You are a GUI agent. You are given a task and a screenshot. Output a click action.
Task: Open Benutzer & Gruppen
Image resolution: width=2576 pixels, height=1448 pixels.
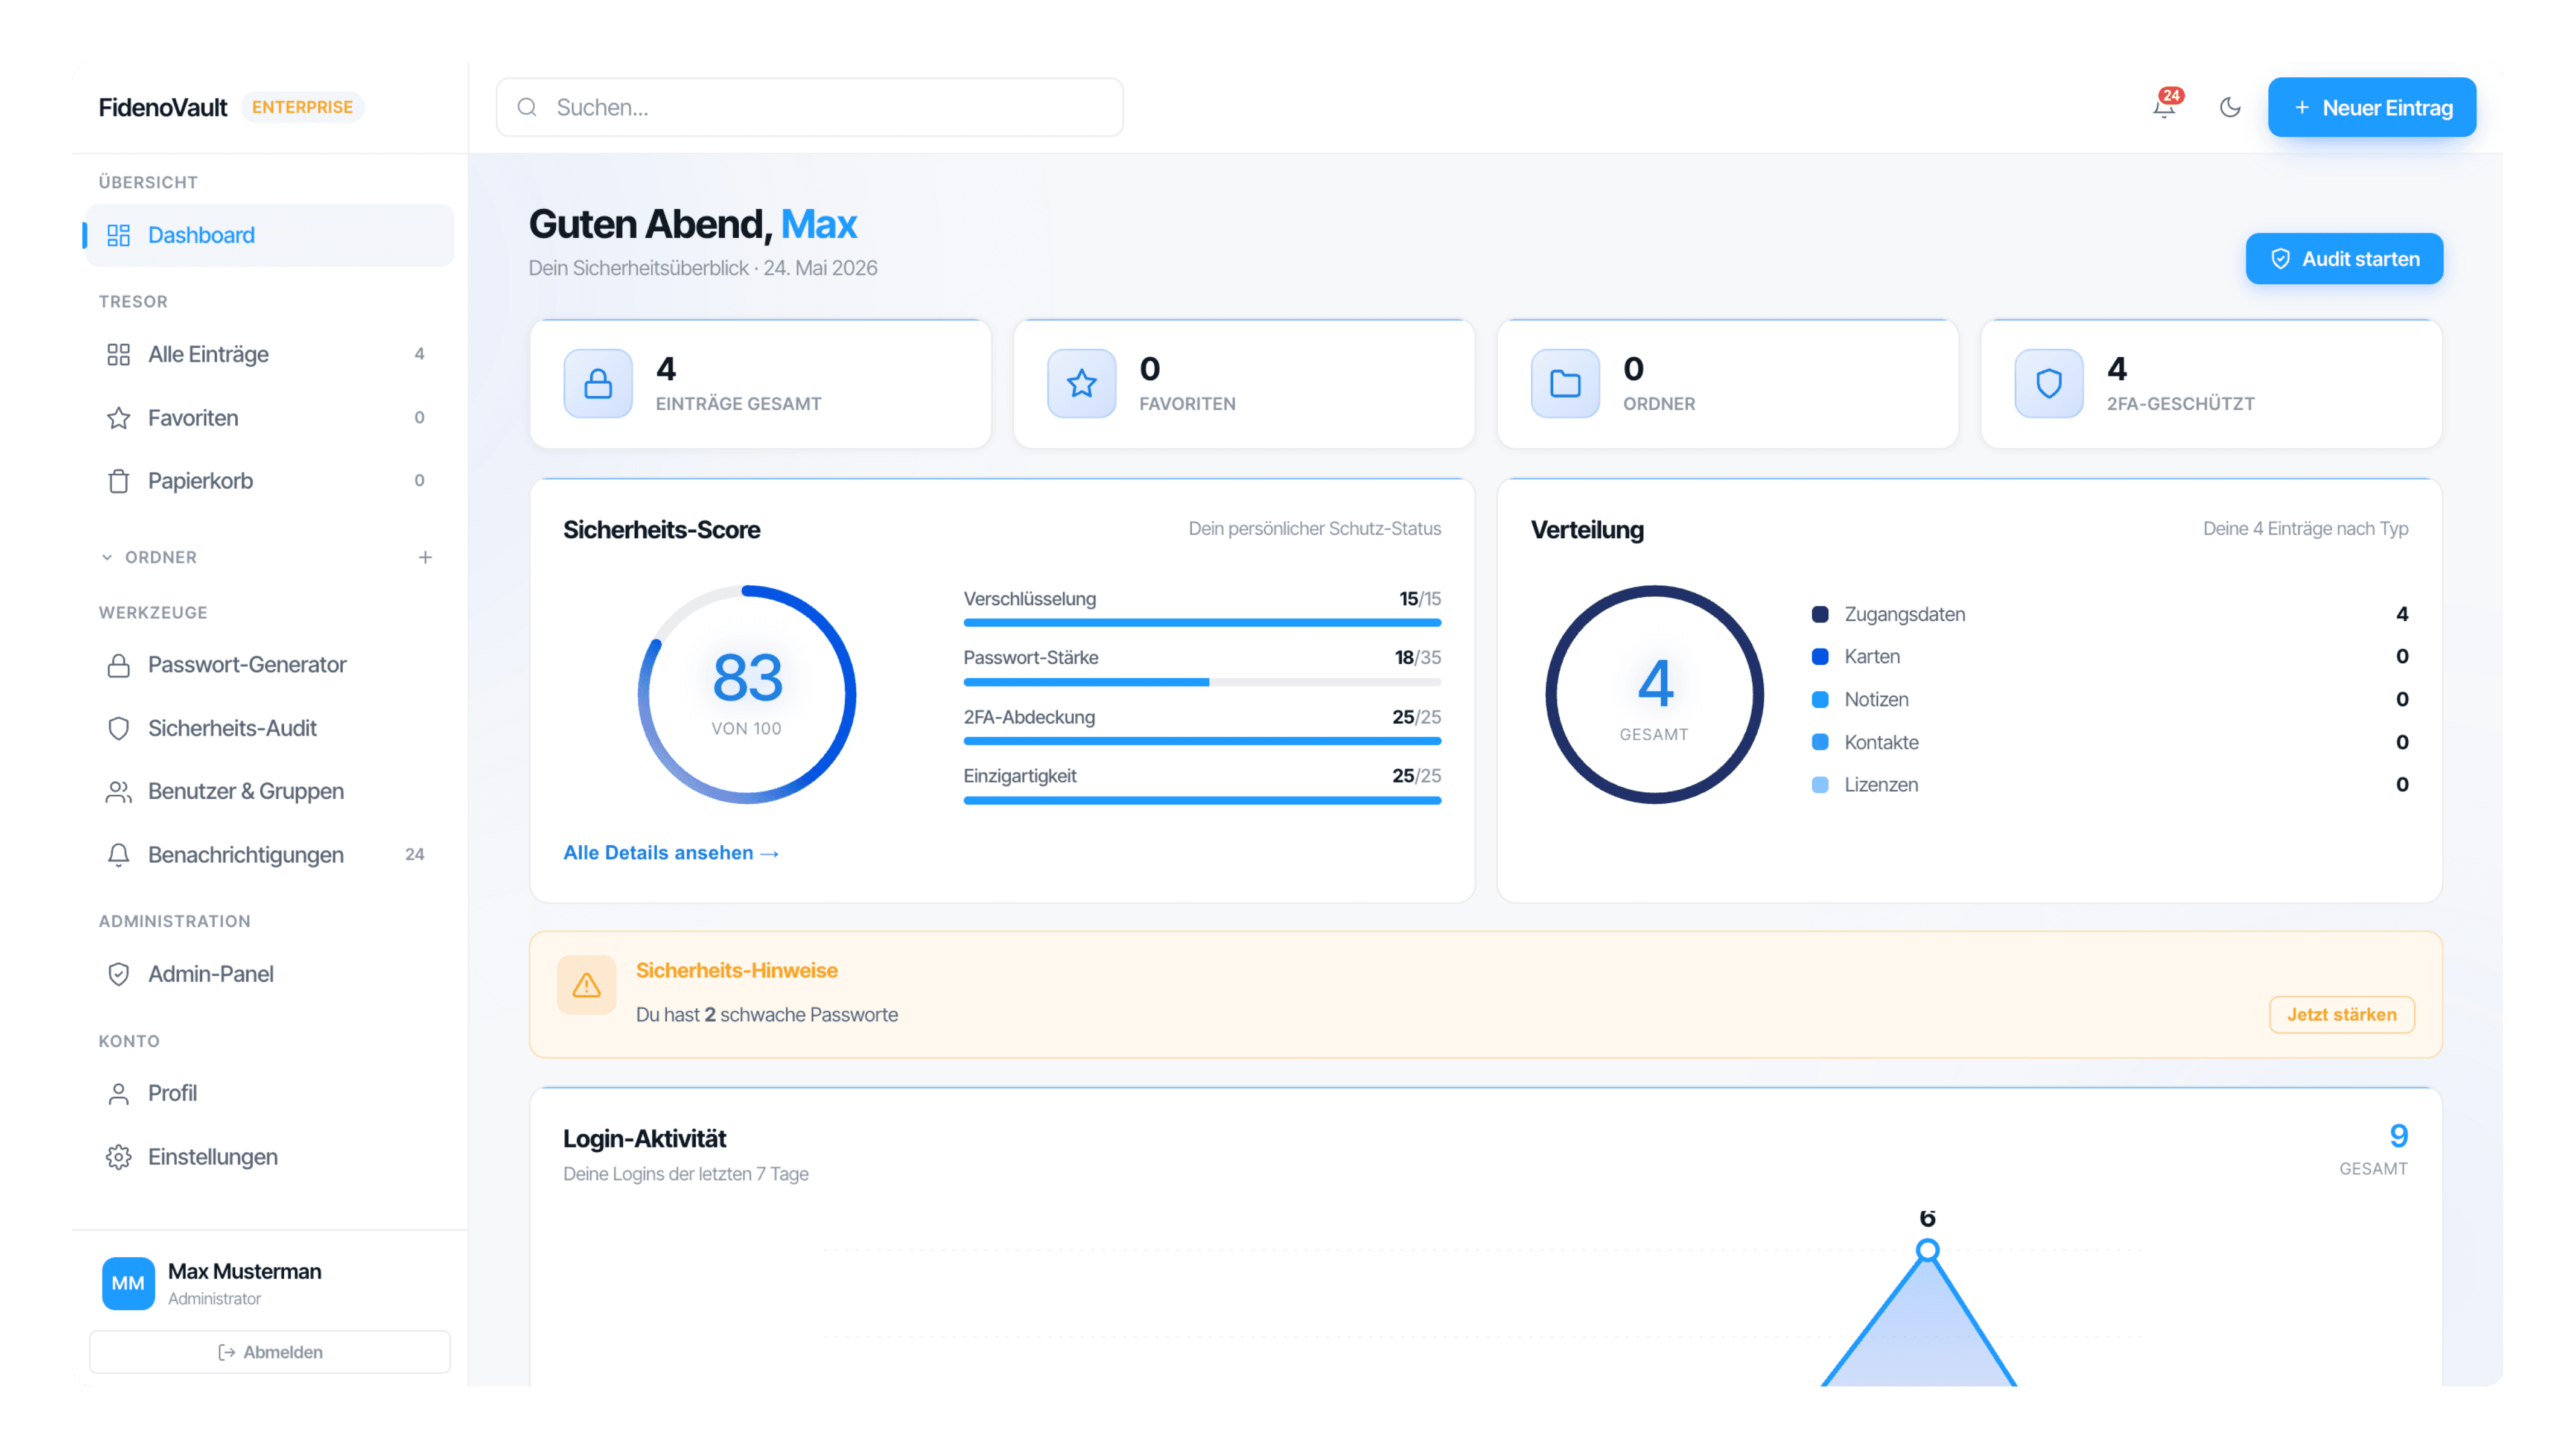pos(269,791)
